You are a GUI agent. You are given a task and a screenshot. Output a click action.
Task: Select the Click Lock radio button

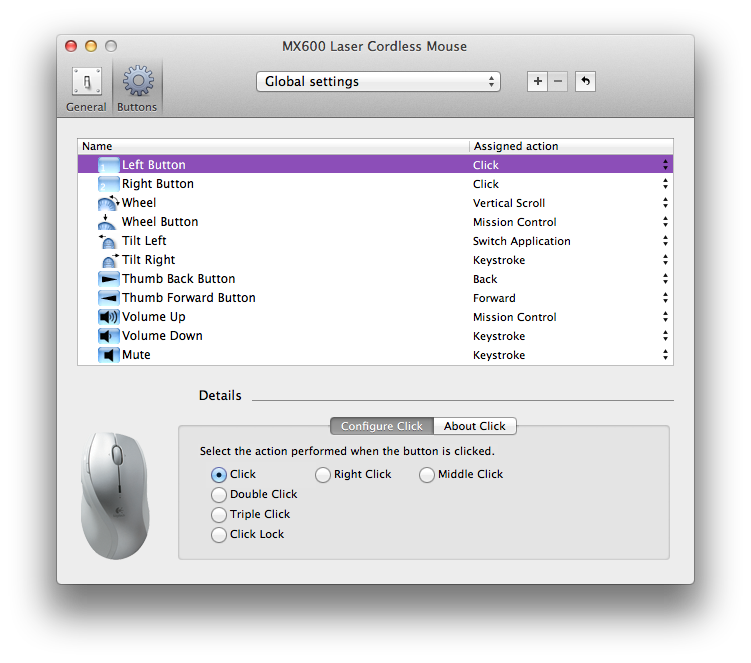219,535
